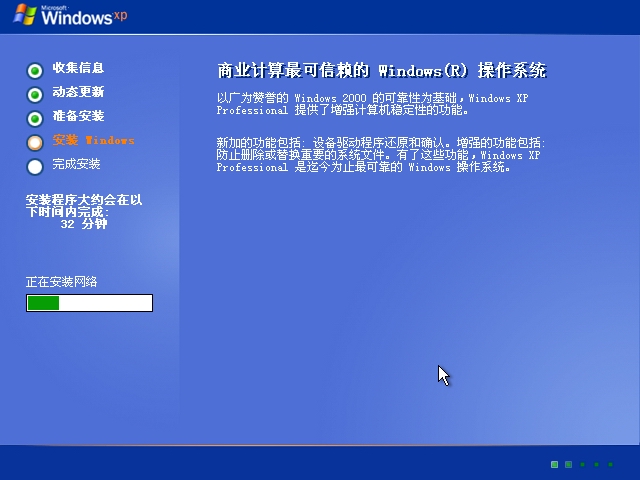This screenshot has height=480, width=640.
Task: Click the green bullet beside 准备安装
Action: [35, 118]
